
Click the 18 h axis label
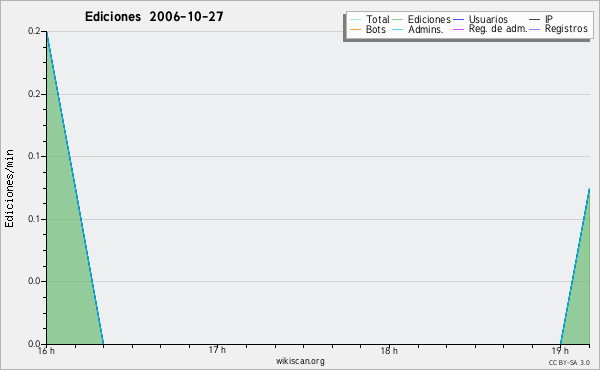[x=389, y=351]
